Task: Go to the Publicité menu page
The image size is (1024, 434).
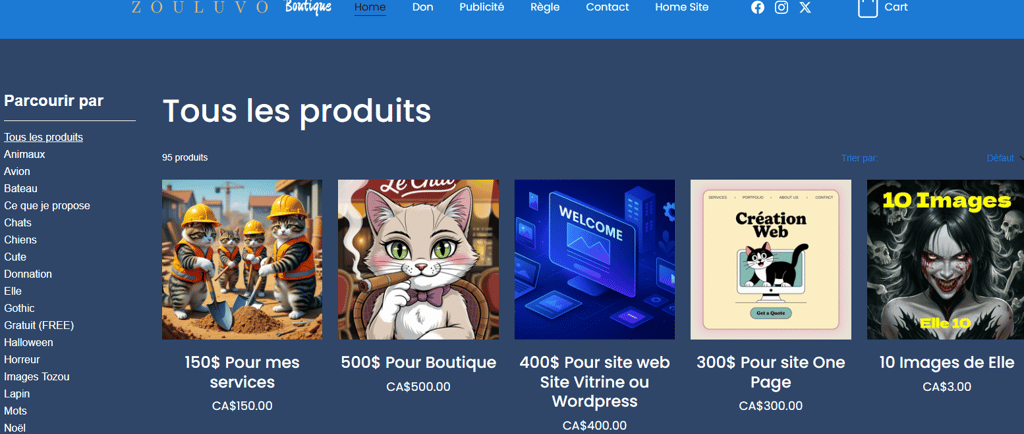Action: [481, 7]
